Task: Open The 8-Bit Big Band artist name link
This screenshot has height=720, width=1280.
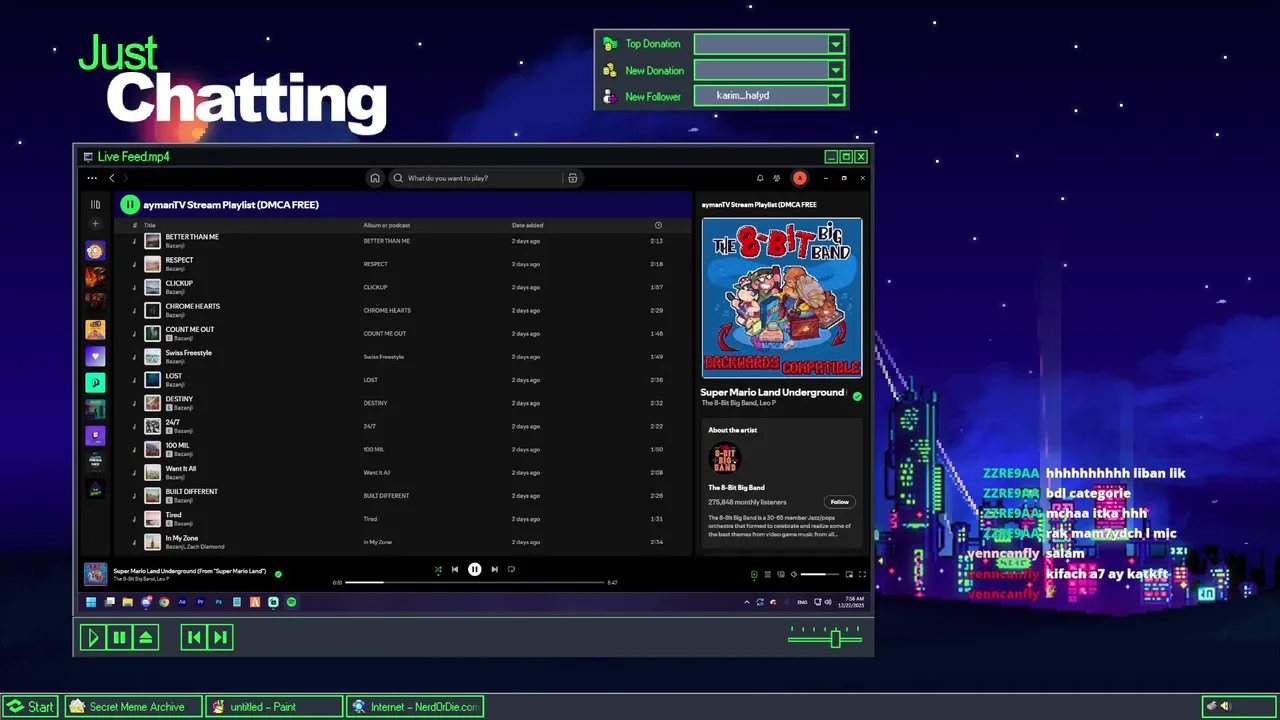Action: tap(736, 488)
